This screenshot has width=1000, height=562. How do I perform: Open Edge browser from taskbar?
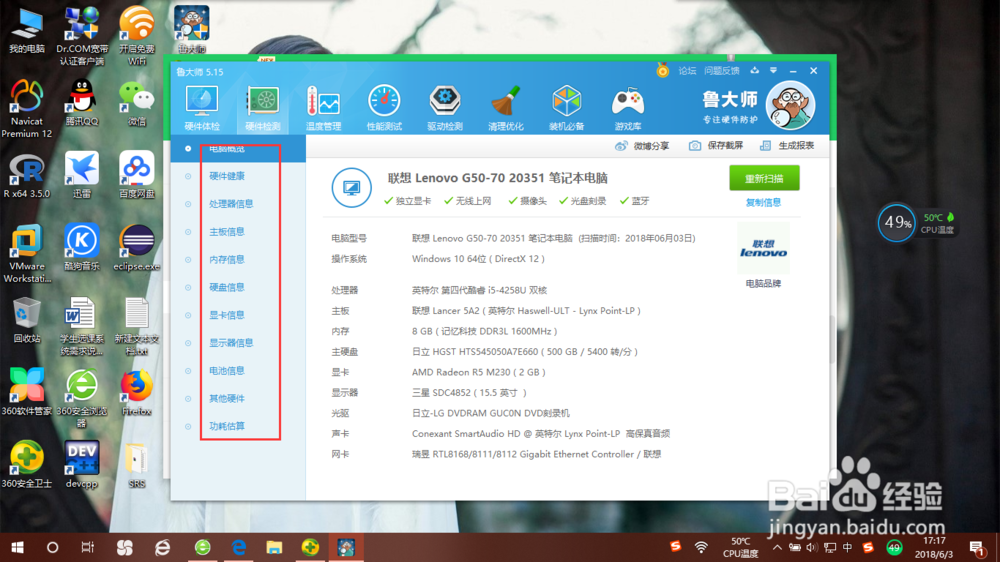(239, 547)
